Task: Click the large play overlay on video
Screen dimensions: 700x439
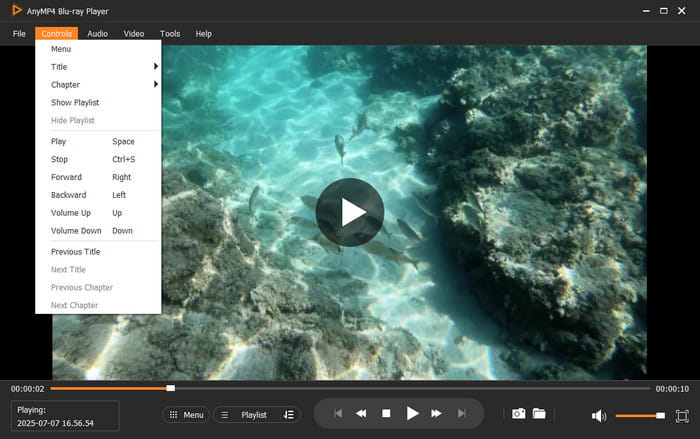Action: (x=350, y=212)
